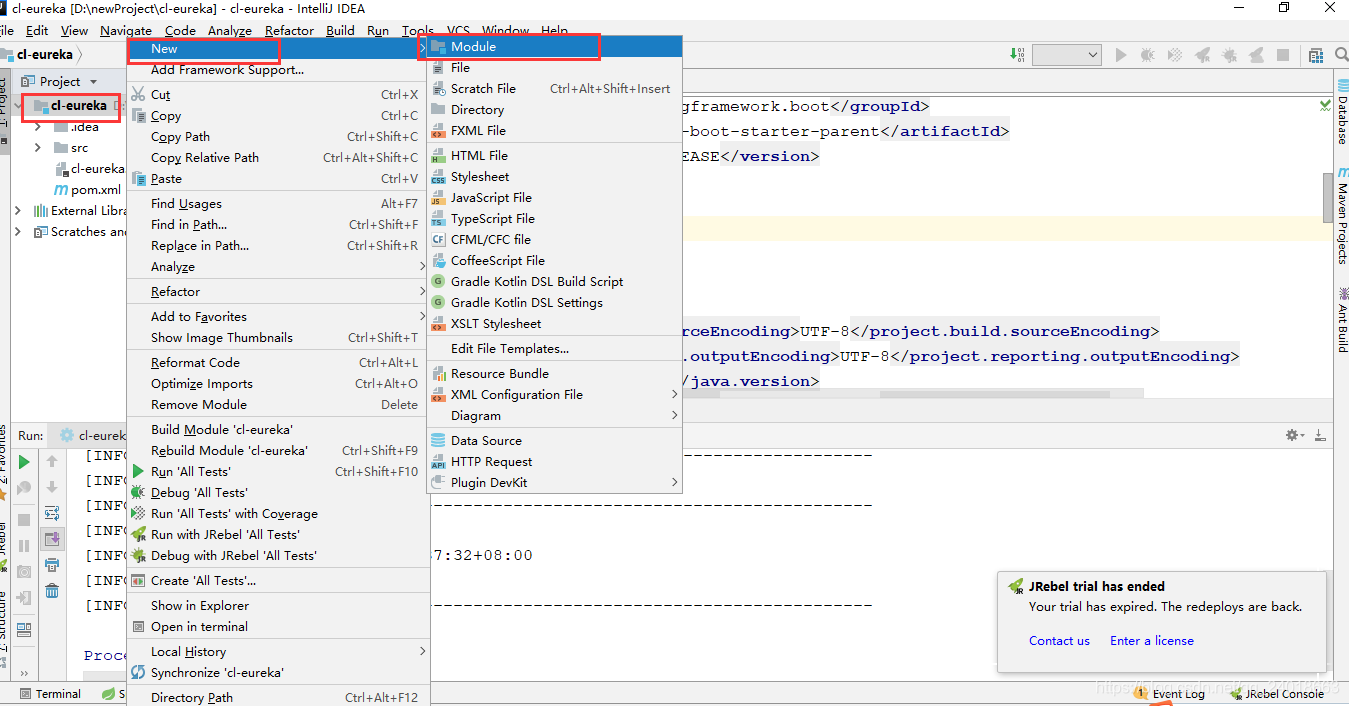Click the hide Run panel icon

point(1320,435)
